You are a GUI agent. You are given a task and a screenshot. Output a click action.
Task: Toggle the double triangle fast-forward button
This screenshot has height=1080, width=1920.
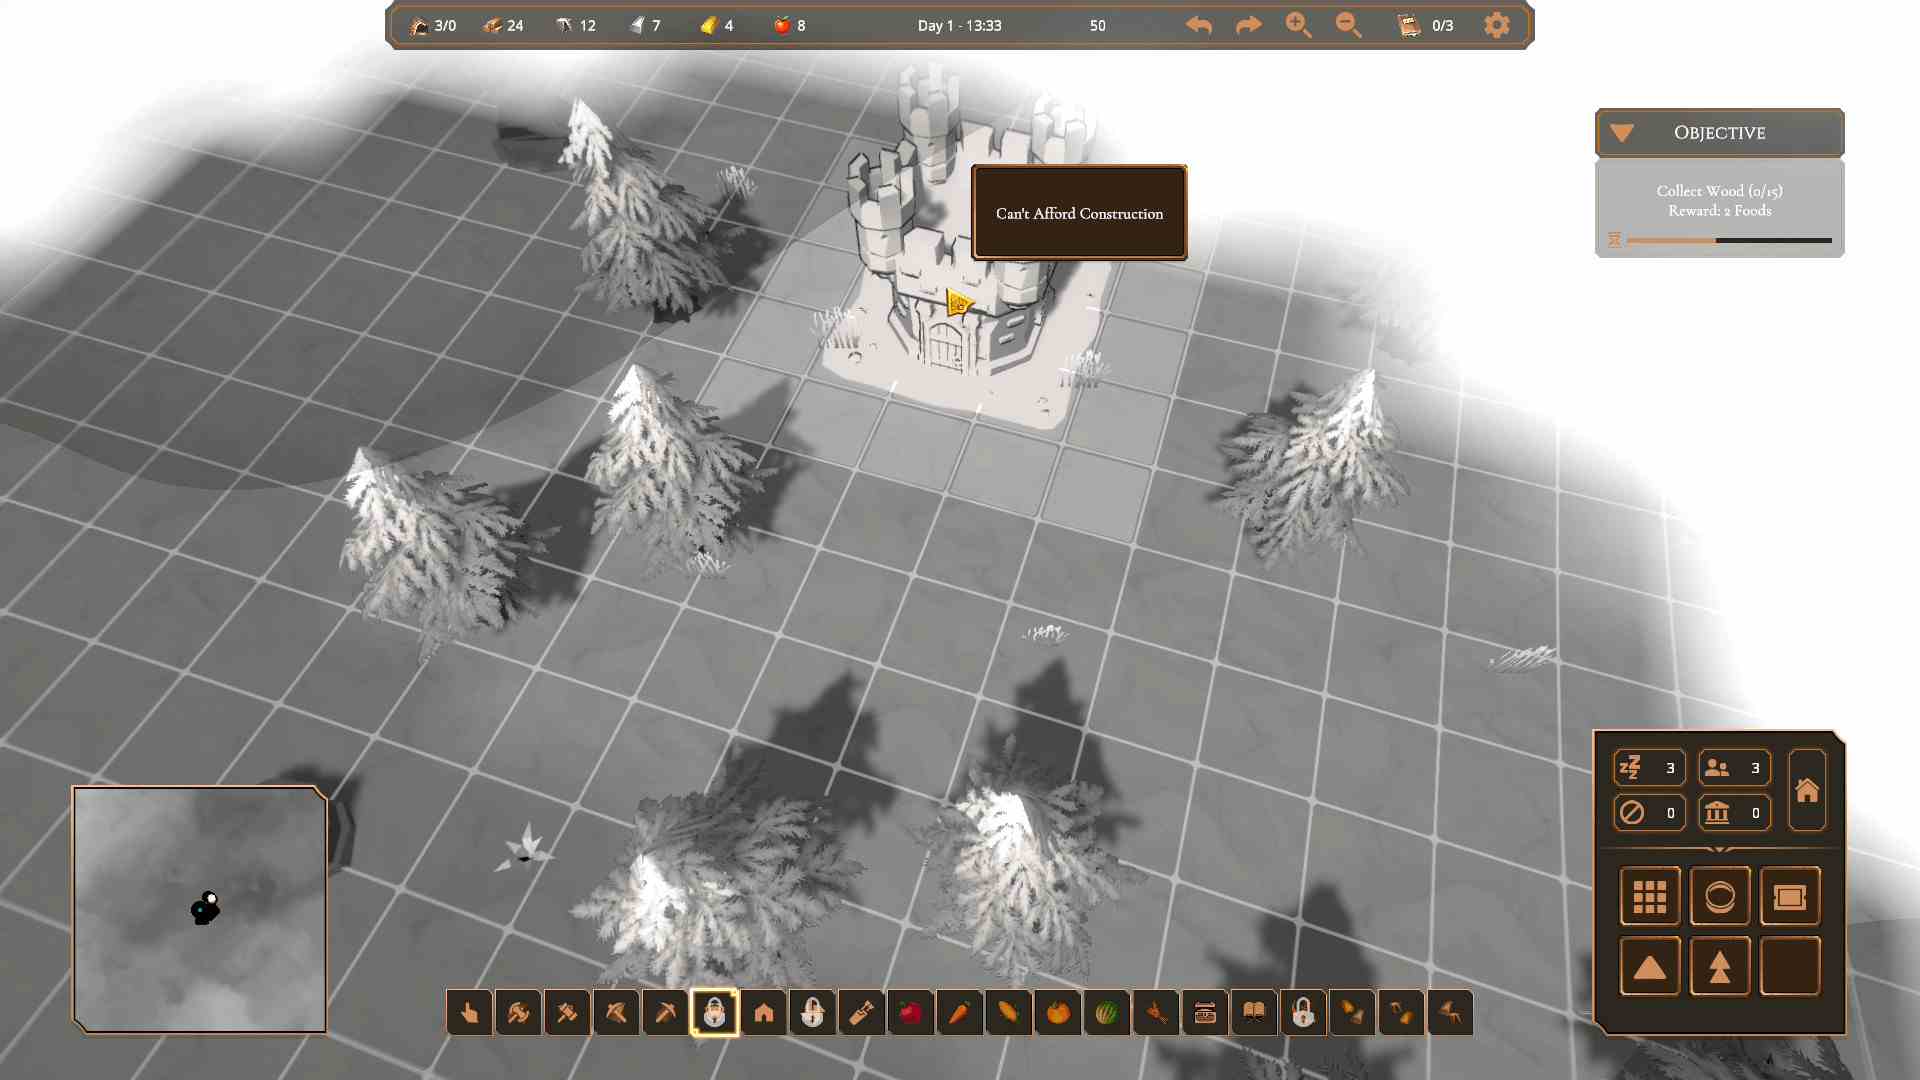point(1719,967)
